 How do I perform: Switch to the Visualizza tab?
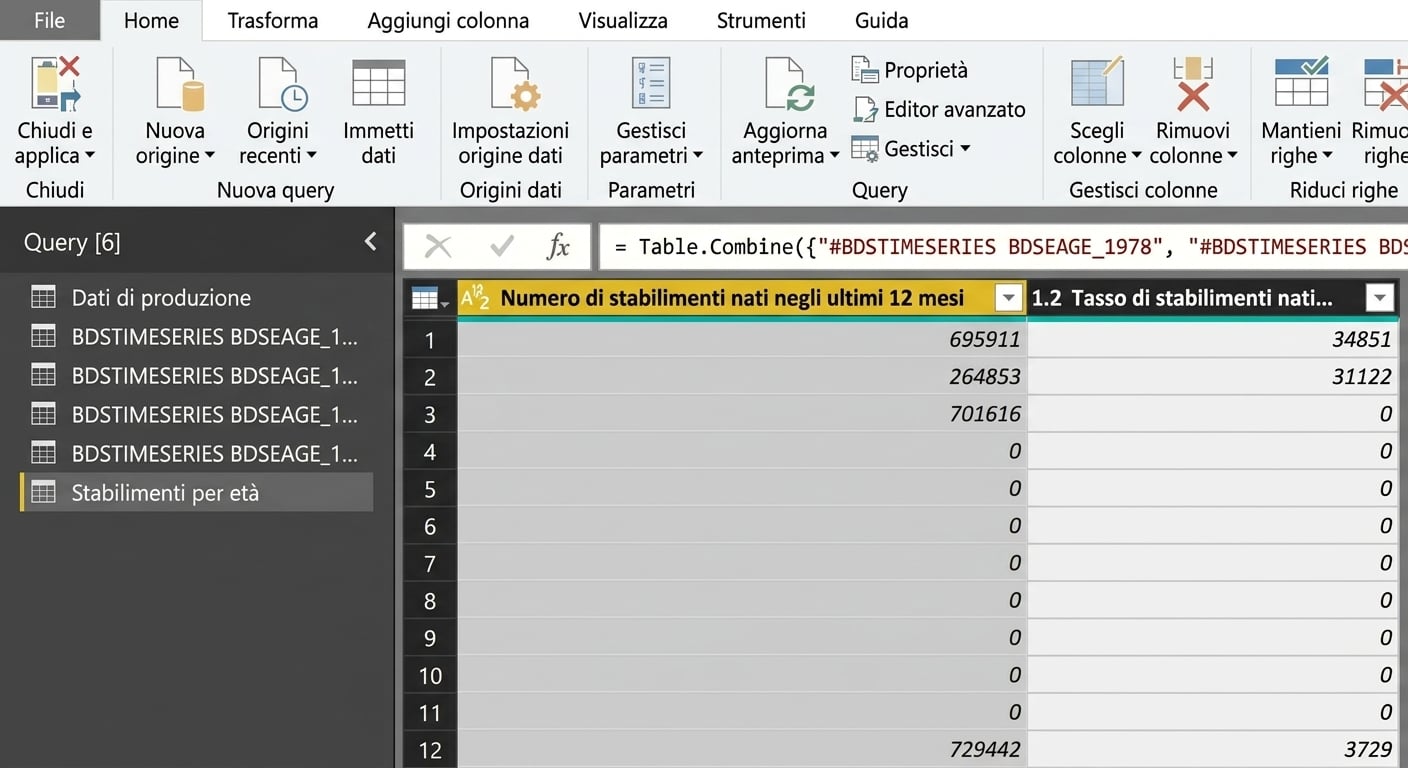(623, 20)
